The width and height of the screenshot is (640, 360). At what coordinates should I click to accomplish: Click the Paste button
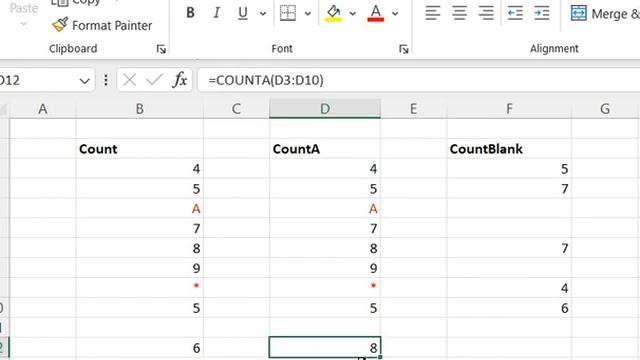[x=24, y=8]
